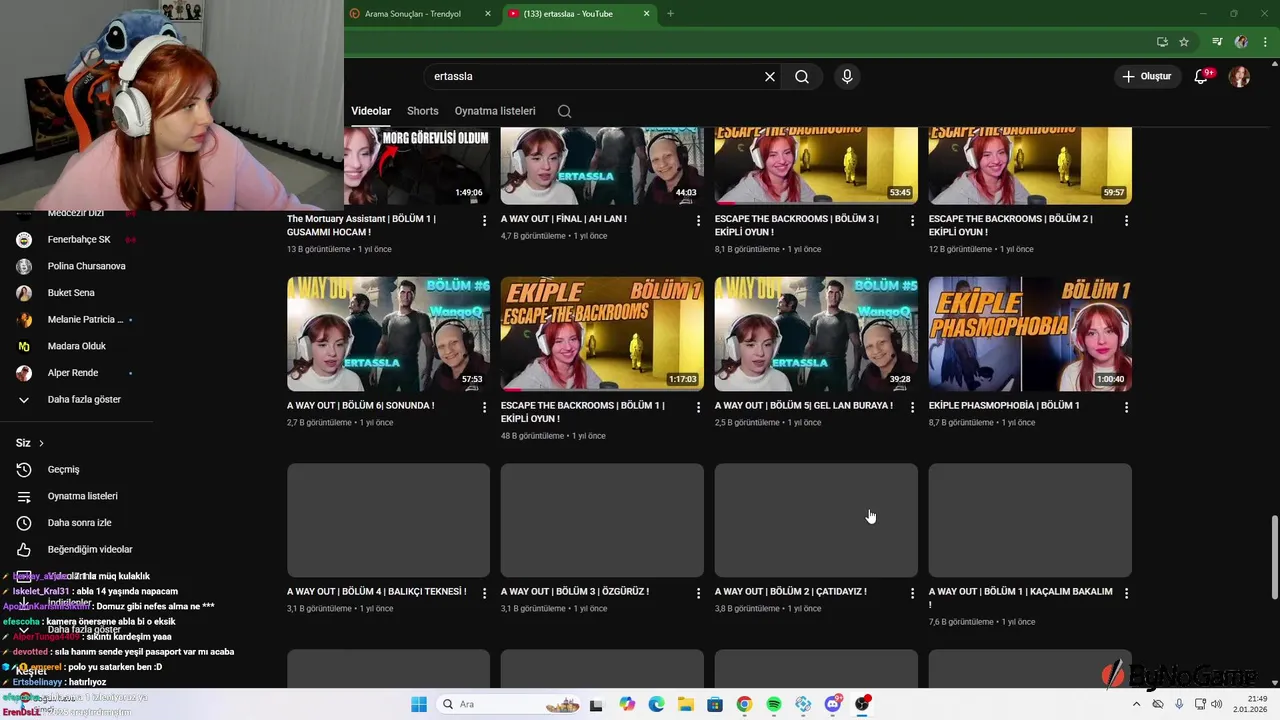Click the page vertical scrollbar thumb
This screenshot has height=720, width=1280.
(1274, 556)
